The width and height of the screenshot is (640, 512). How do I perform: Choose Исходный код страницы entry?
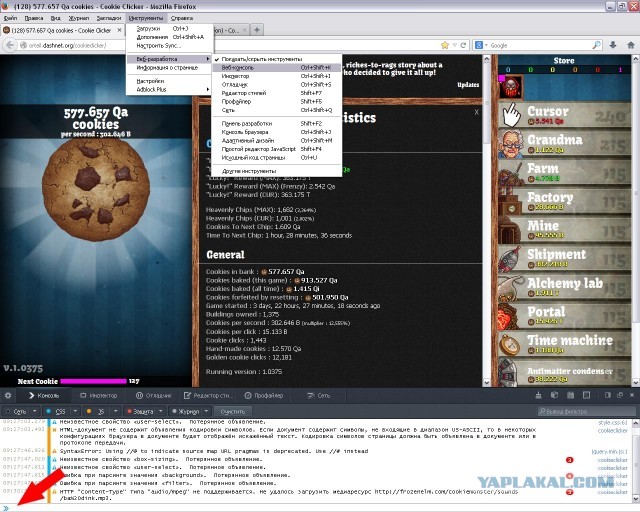[x=277, y=157]
